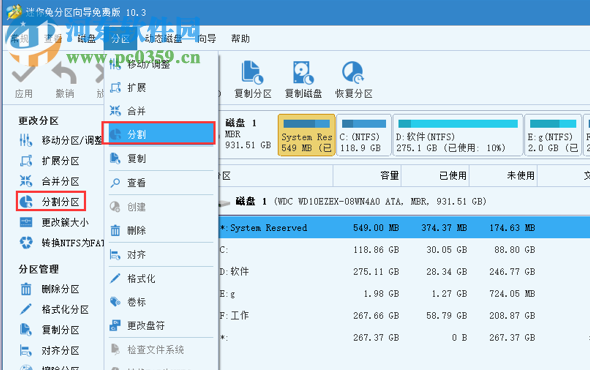Select the unallocated 267.37 GB row
This screenshot has height=370, width=590.
coord(404,338)
